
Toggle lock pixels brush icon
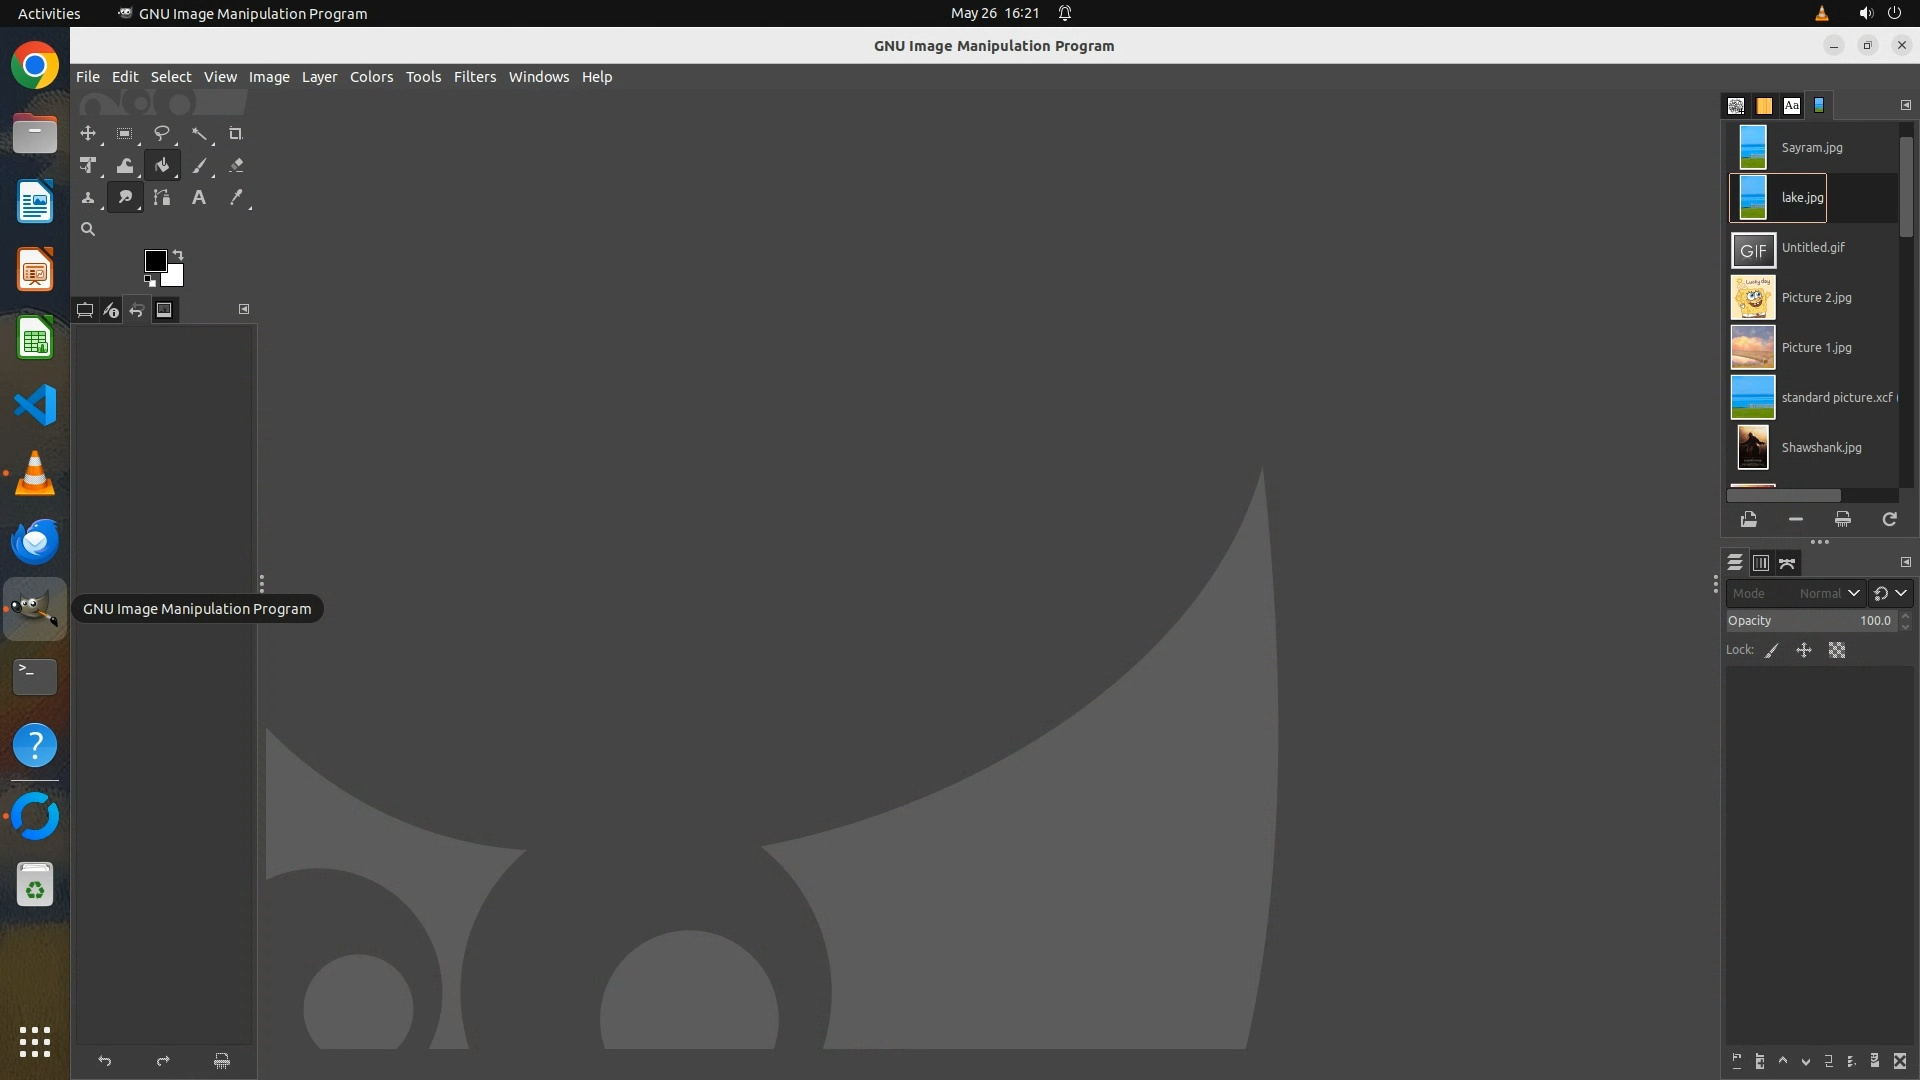click(x=1772, y=651)
